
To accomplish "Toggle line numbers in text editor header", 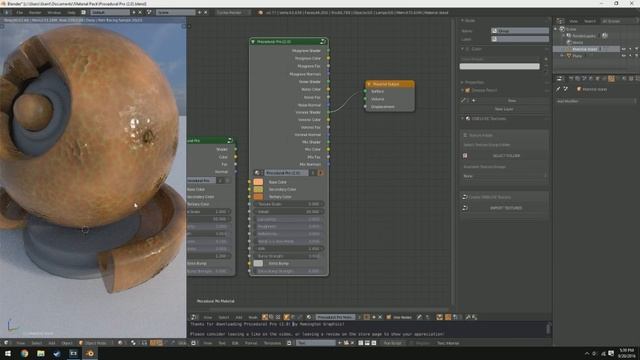I will (361, 343).
